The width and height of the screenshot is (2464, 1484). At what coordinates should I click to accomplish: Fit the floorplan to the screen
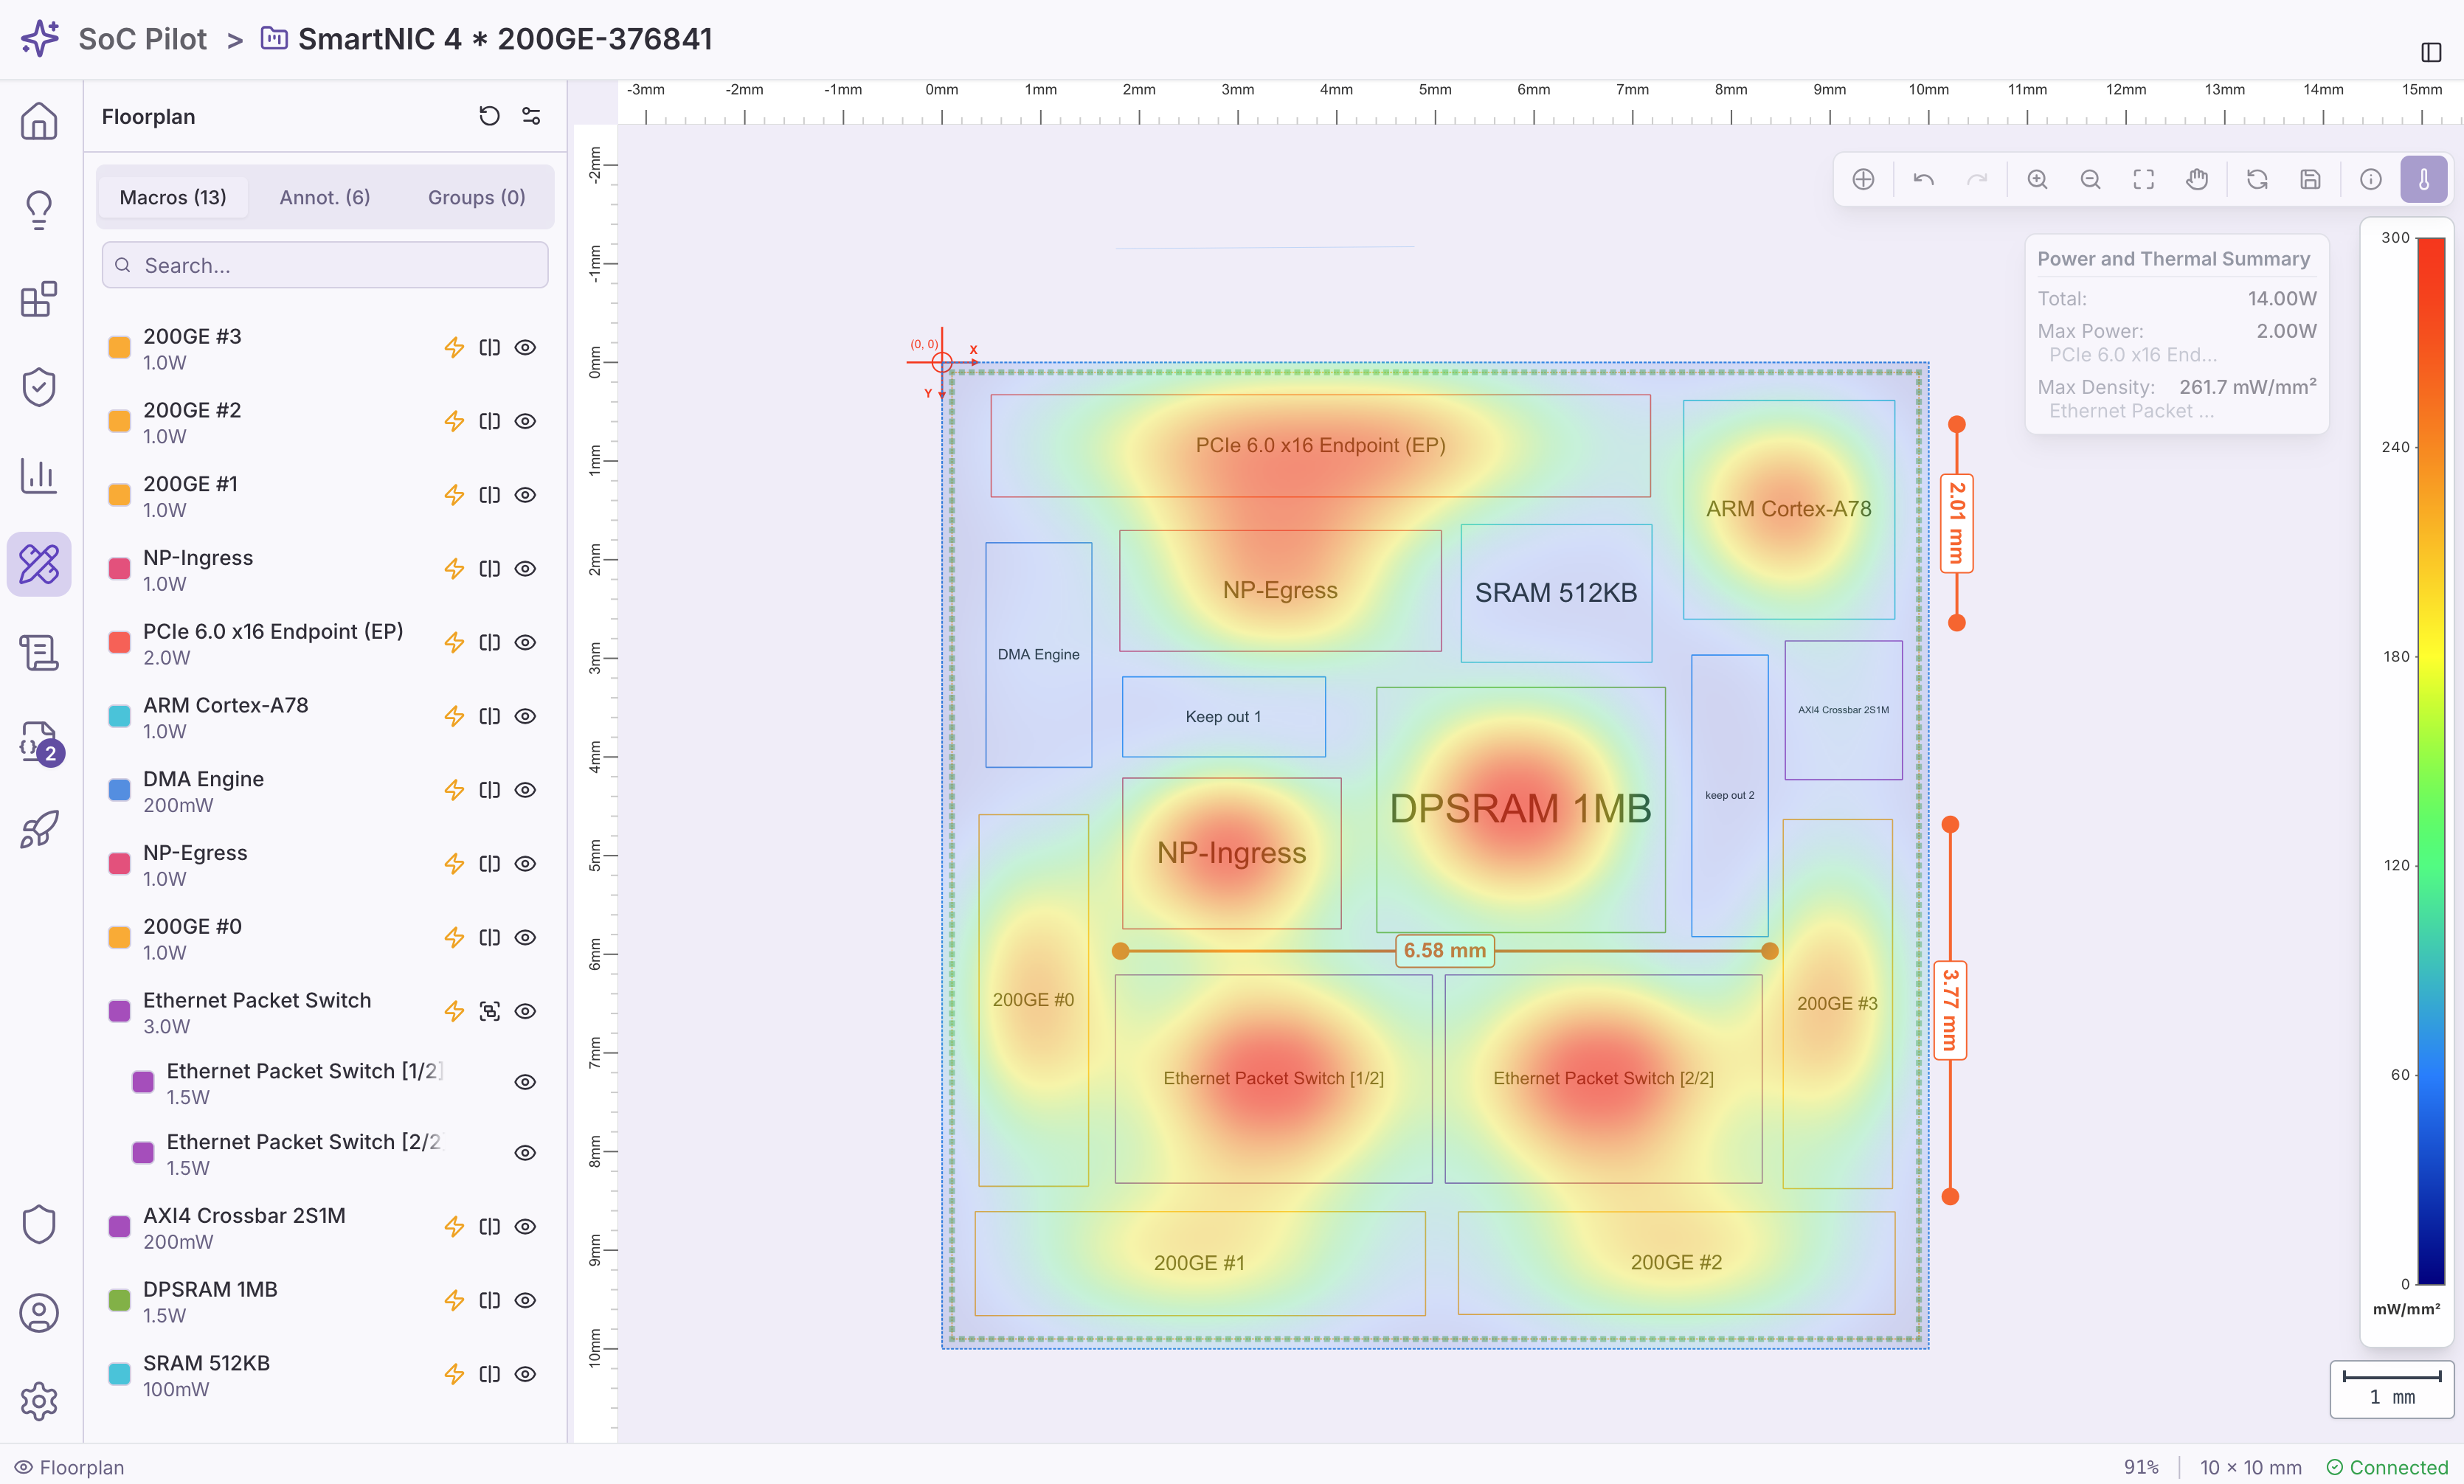pyautogui.click(x=2143, y=179)
